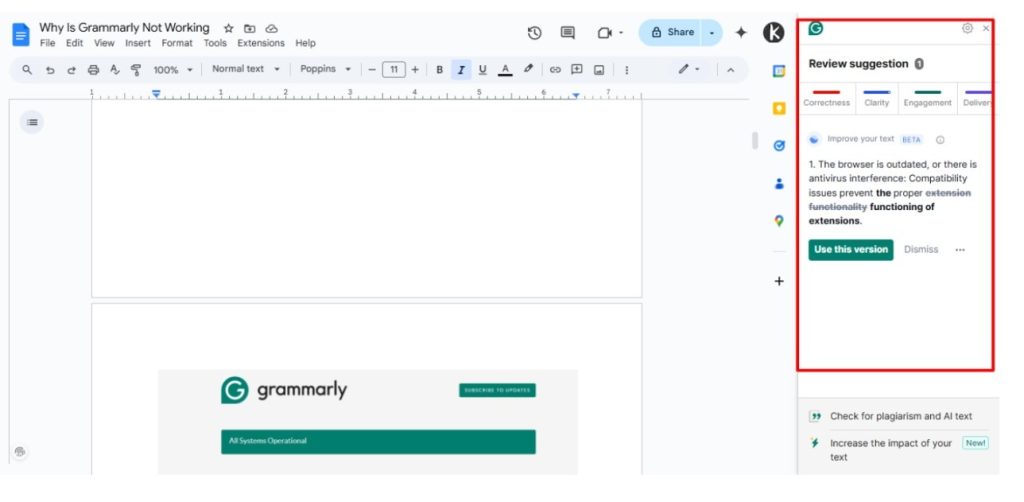Open the Edit menu
Image resolution: width=1024 pixels, height=502 pixels.
click(74, 43)
